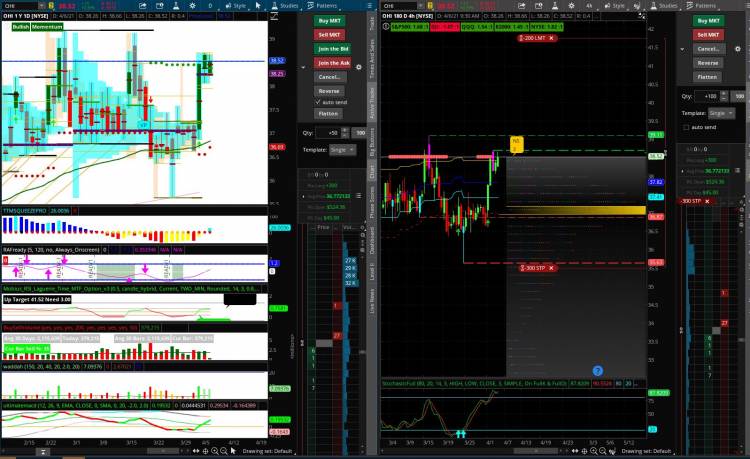Cancel the -200 LMT order on chart

click(550, 37)
